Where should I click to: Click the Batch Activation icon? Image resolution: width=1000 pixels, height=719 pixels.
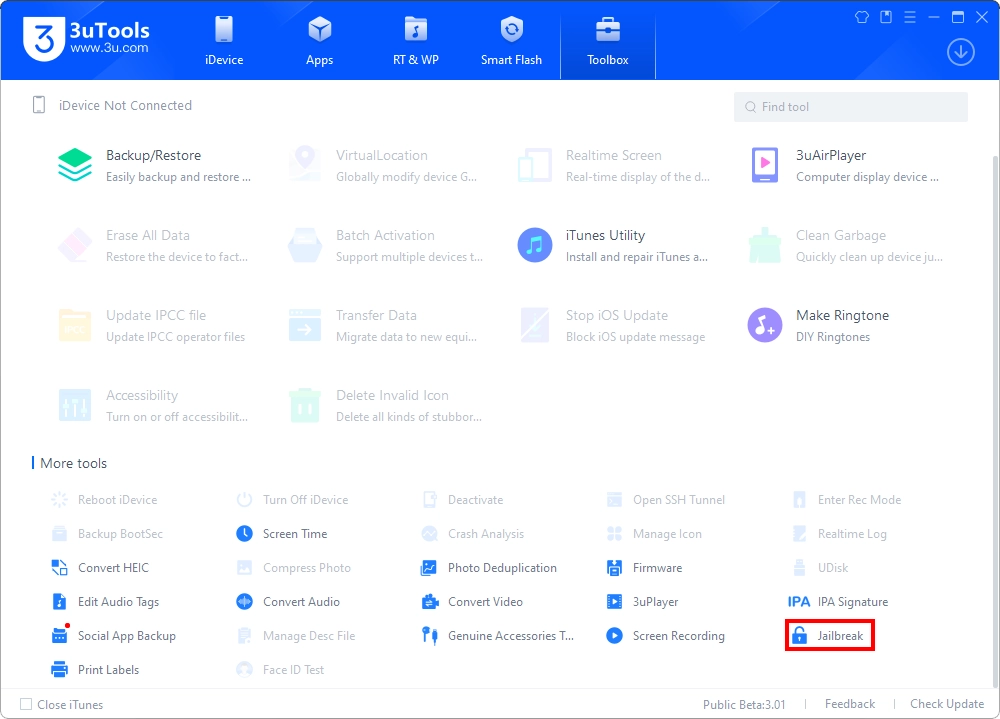305,245
